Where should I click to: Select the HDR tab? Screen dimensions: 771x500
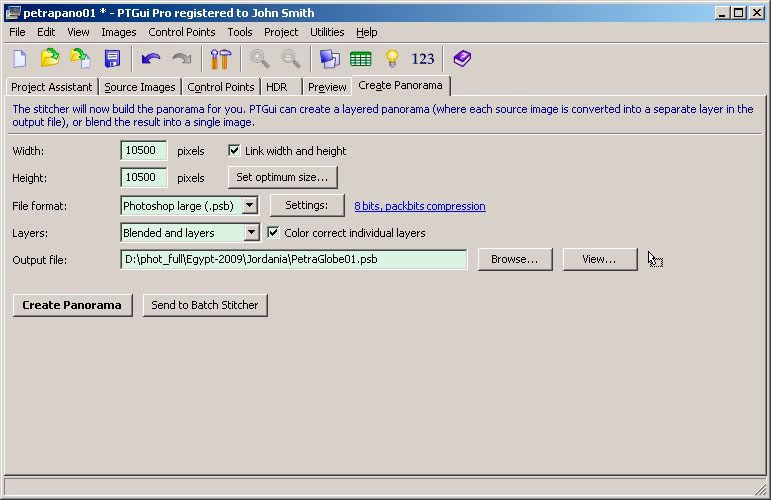click(x=280, y=87)
